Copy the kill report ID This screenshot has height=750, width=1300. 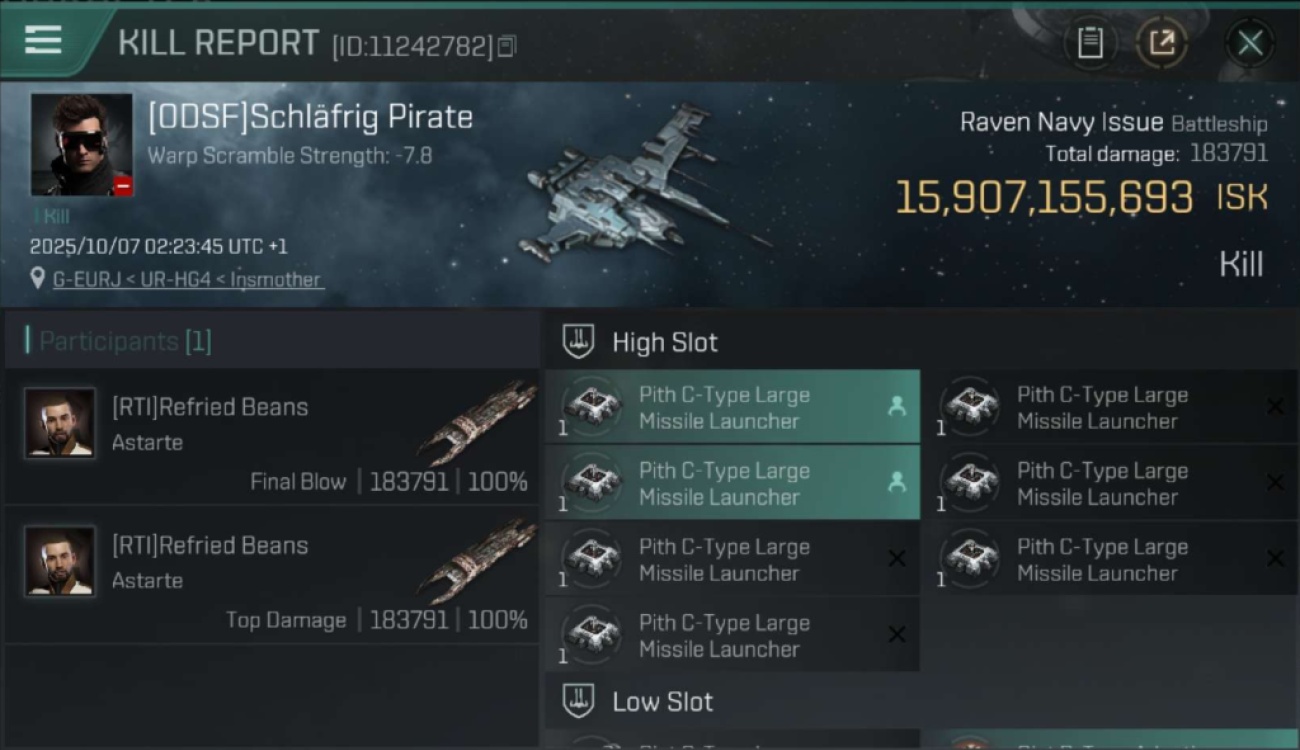[507, 46]
